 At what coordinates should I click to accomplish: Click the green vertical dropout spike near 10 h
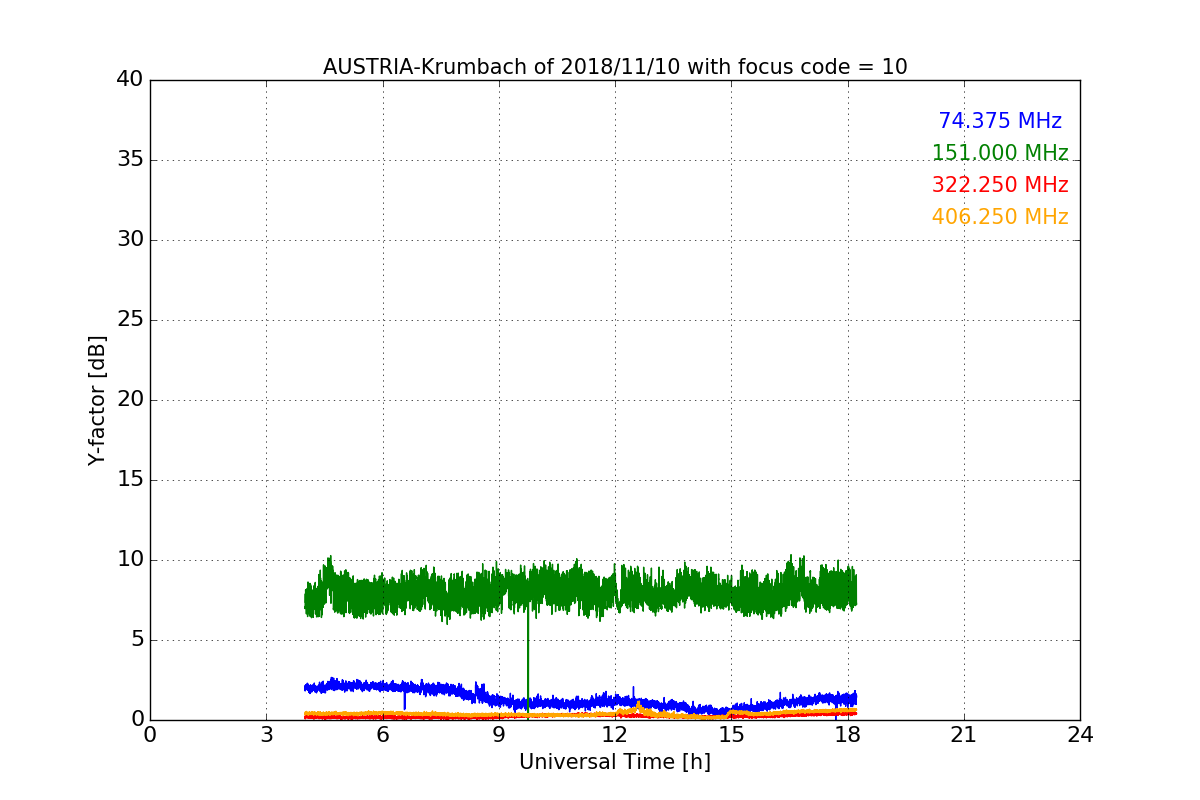(528, 660)
